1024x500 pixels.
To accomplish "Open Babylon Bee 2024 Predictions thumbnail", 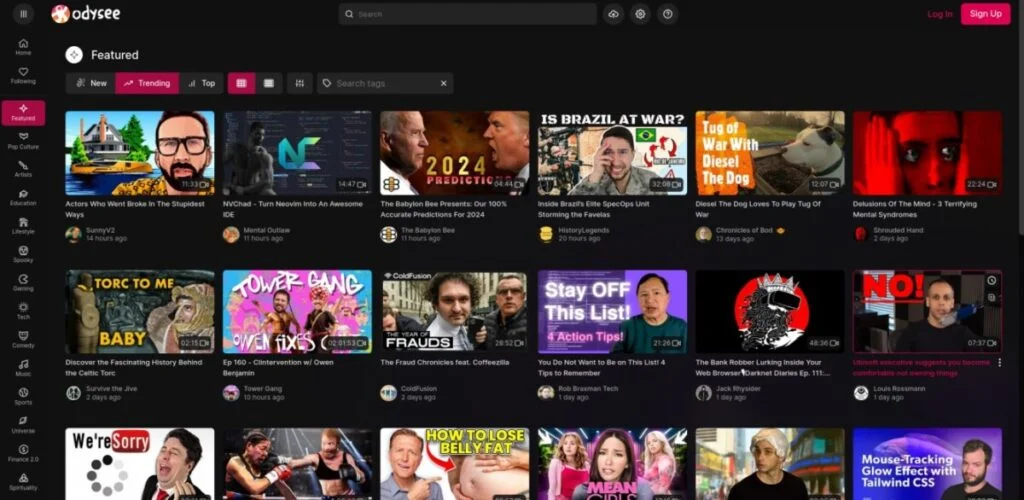I will [x=455, y=153].
